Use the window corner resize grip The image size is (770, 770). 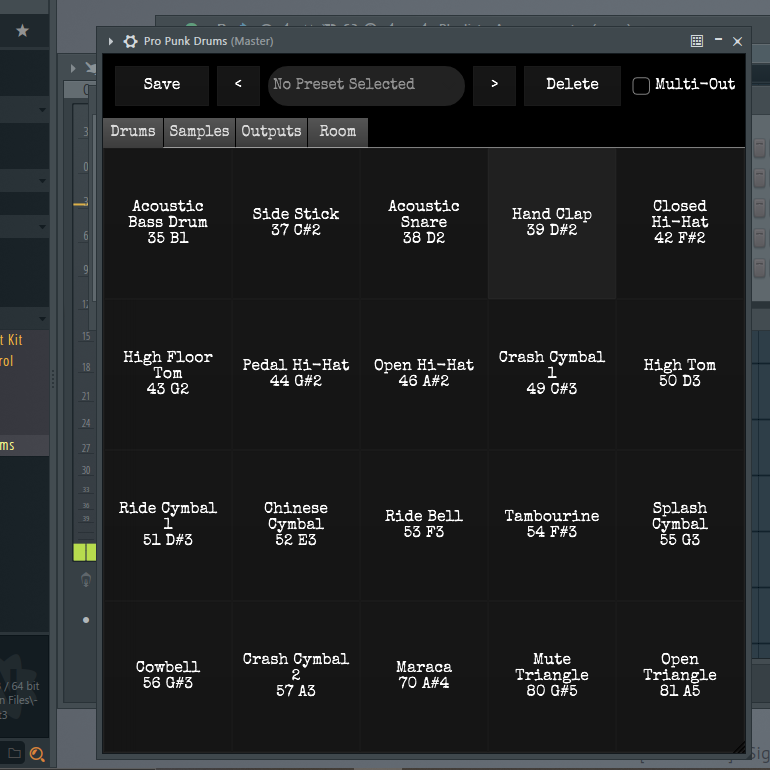click(739, 747)
